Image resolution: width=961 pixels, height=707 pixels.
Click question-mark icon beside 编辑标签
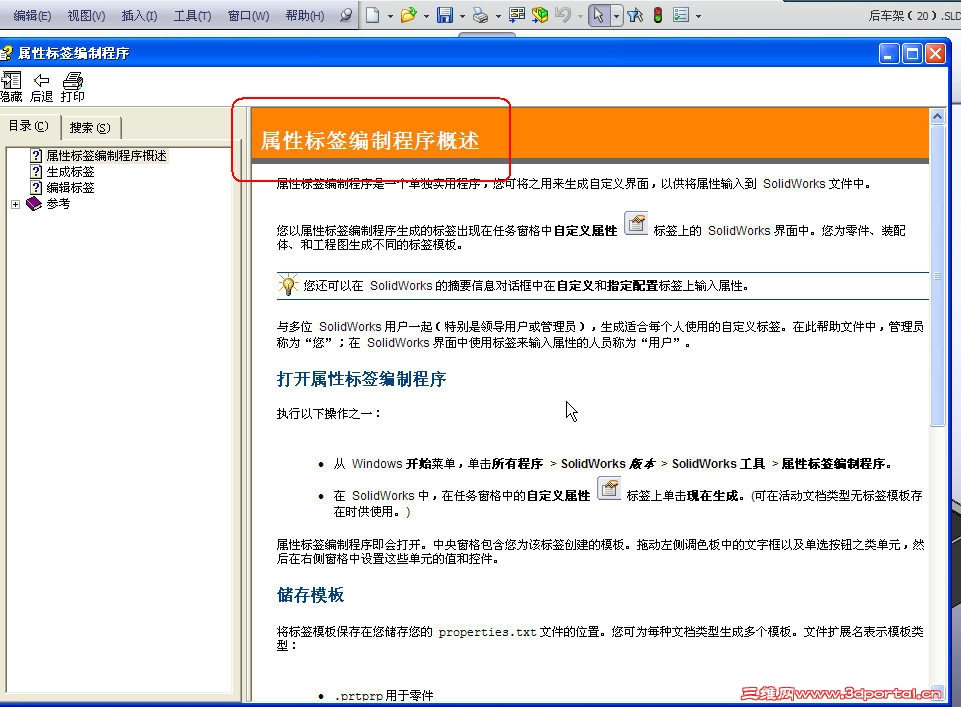coord(36,187)
